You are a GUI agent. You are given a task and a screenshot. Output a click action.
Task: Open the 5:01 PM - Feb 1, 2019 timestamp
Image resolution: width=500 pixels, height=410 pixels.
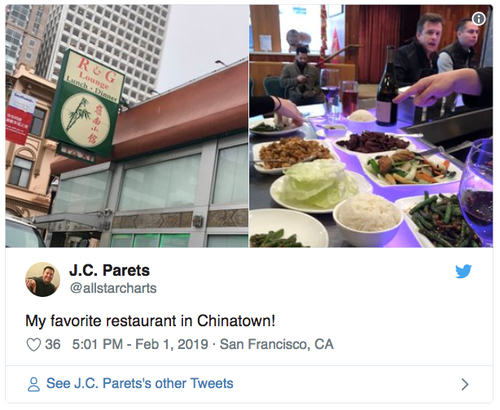click(140, 344)
